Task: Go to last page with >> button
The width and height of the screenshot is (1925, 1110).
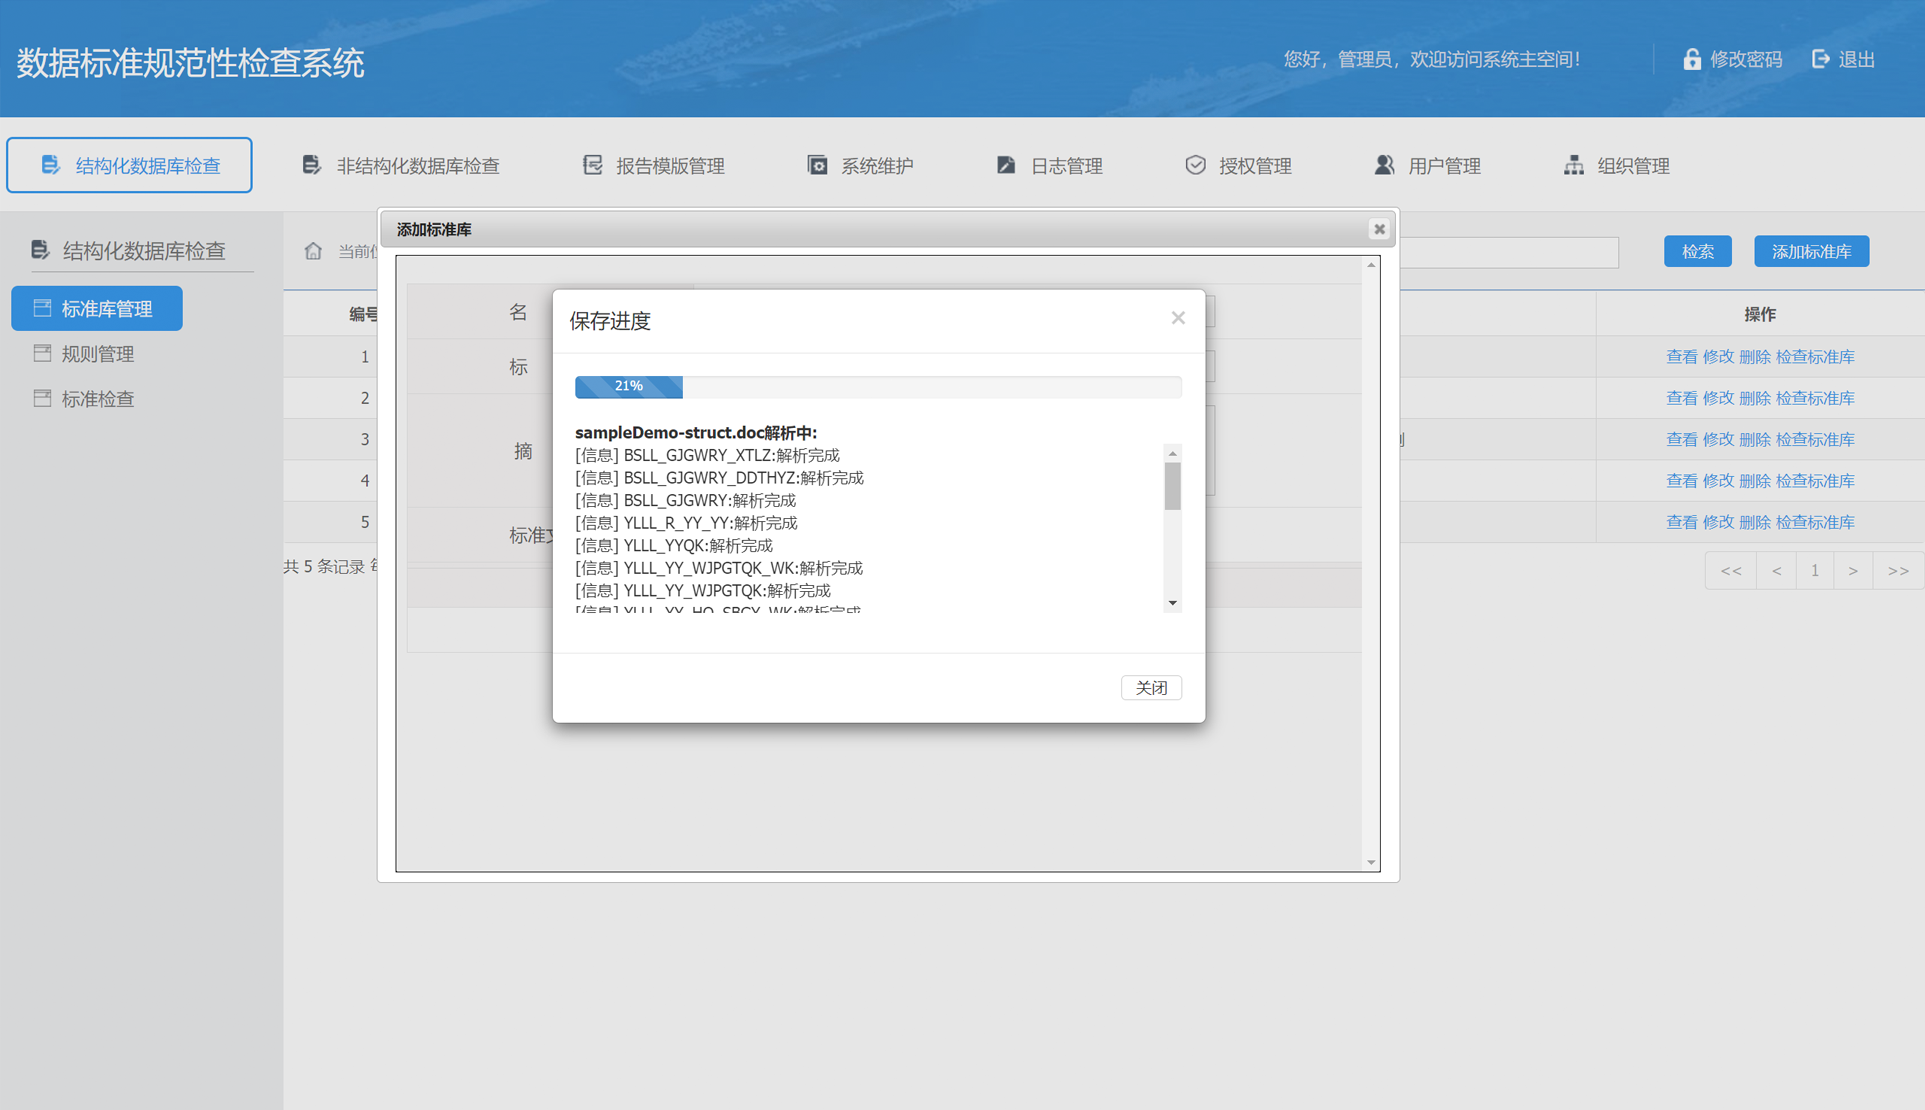Action: 1897,571
